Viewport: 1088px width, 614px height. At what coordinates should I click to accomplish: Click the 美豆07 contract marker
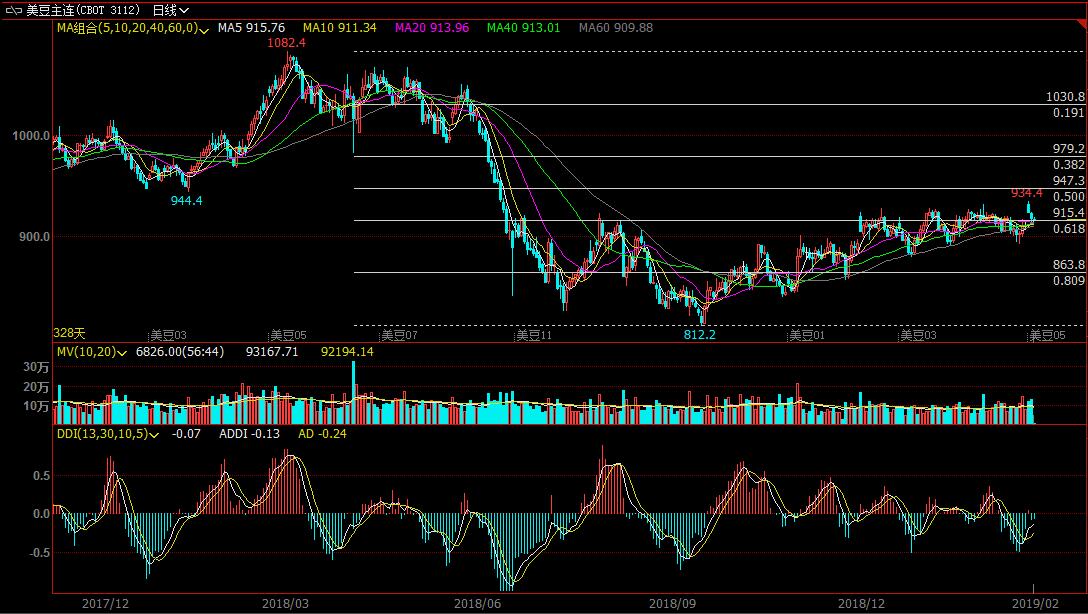click(x=402, y=336)
